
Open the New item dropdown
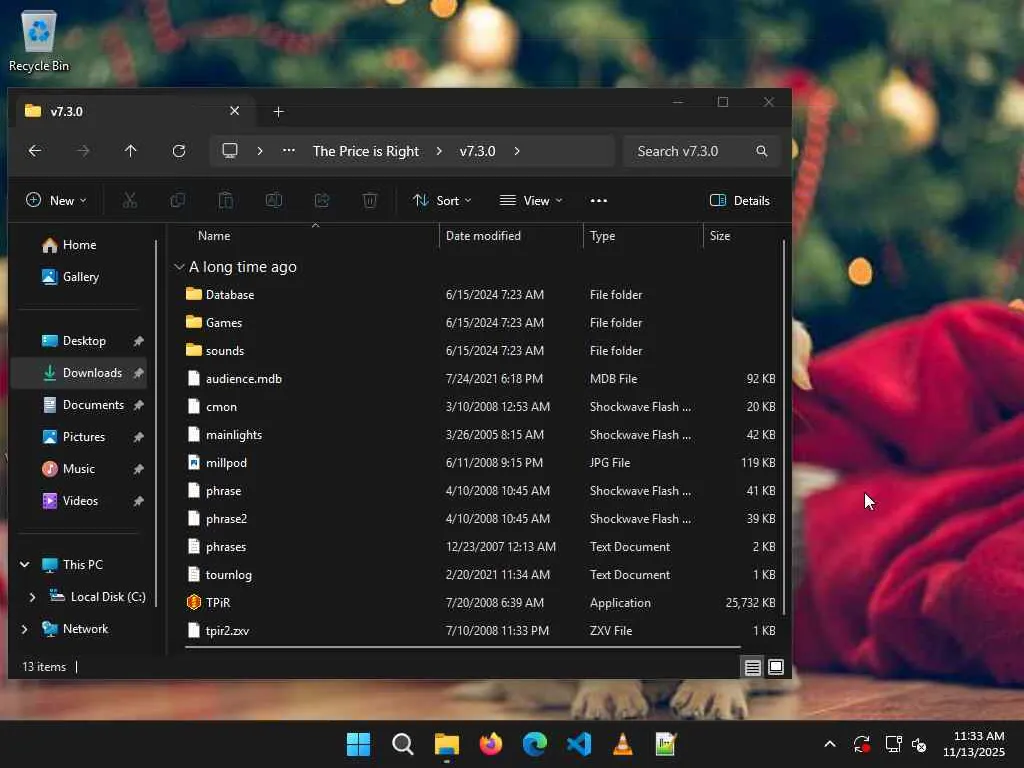click(56, 200)
